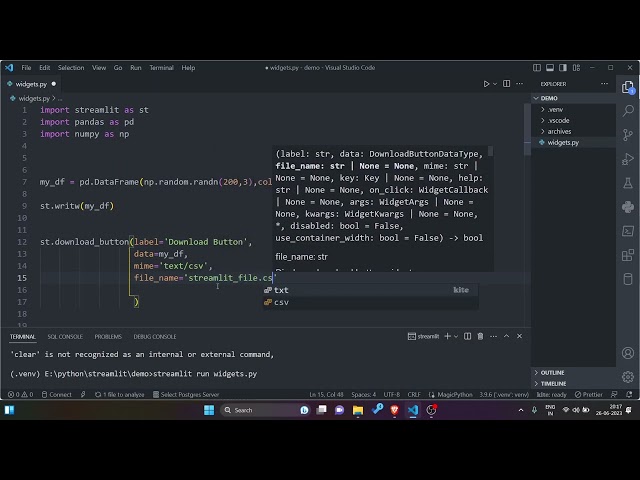Open the Terminal menu
Screen dimensions: 640x480
[x=161, y=68]
